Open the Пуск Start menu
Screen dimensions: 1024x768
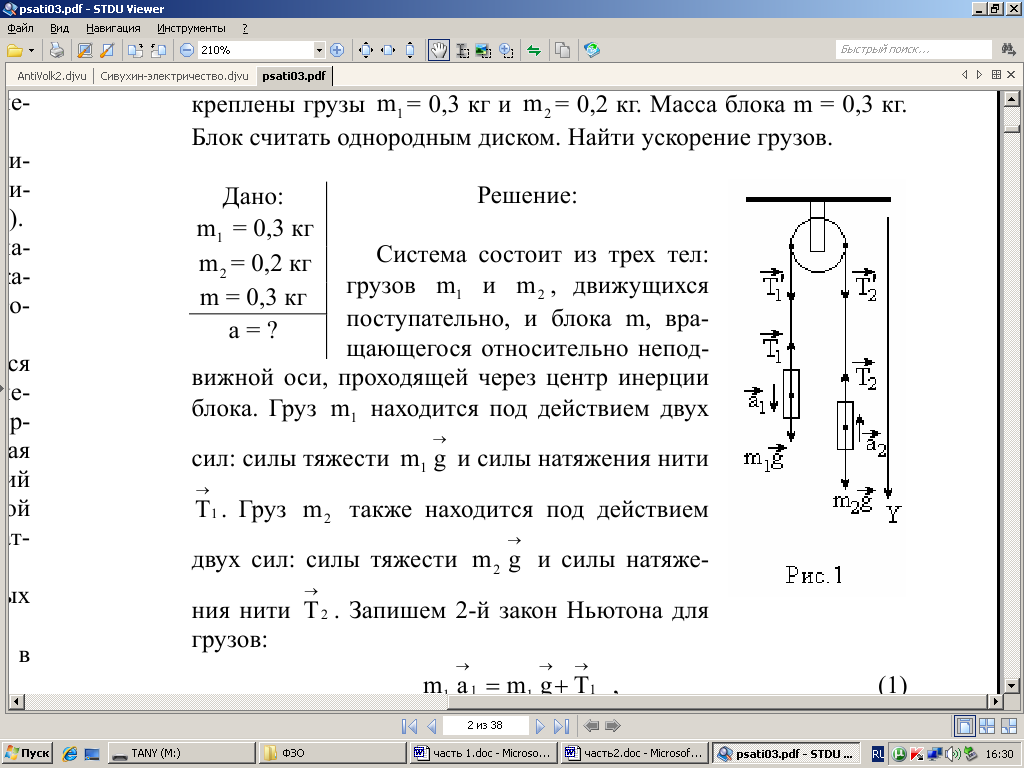(x=27, y=753)
